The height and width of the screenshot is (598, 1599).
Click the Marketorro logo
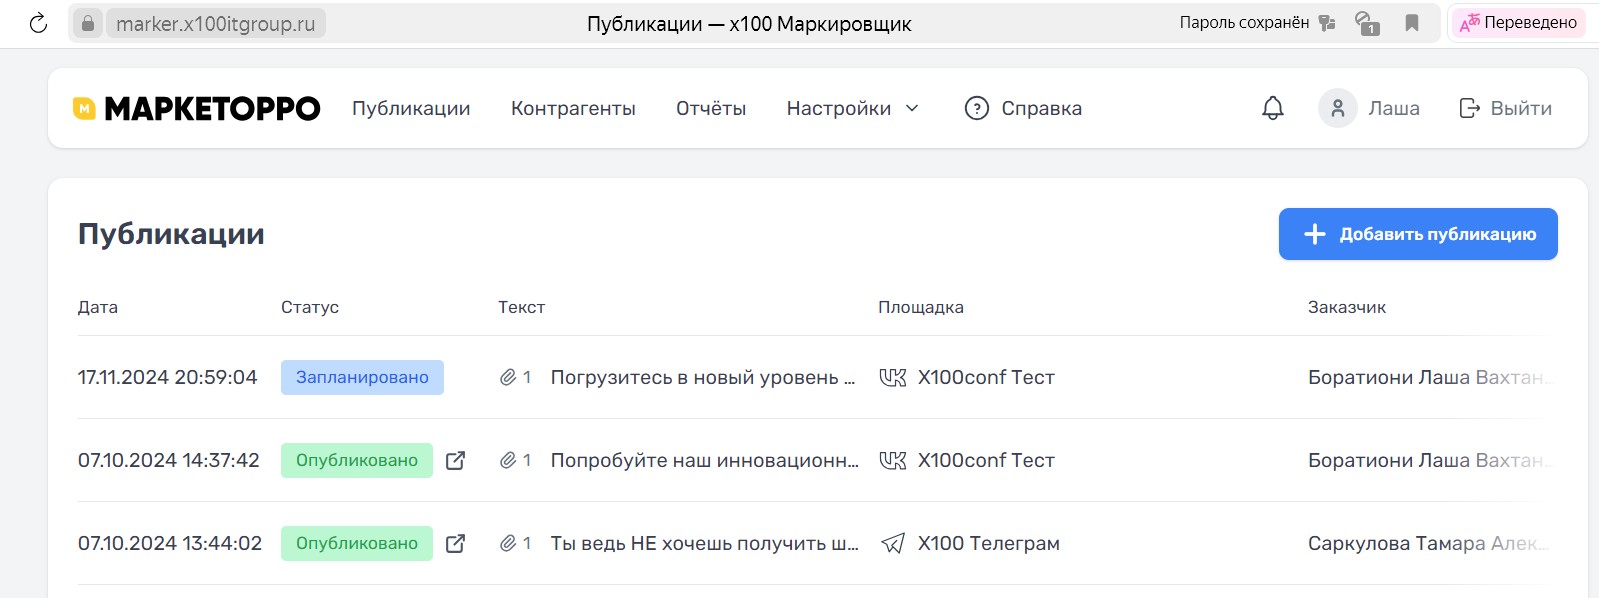click(x=197, y=108)
